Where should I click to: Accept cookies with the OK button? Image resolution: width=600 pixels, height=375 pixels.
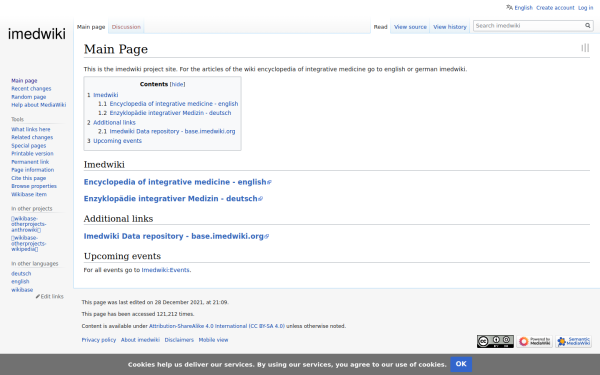point(461,364)
